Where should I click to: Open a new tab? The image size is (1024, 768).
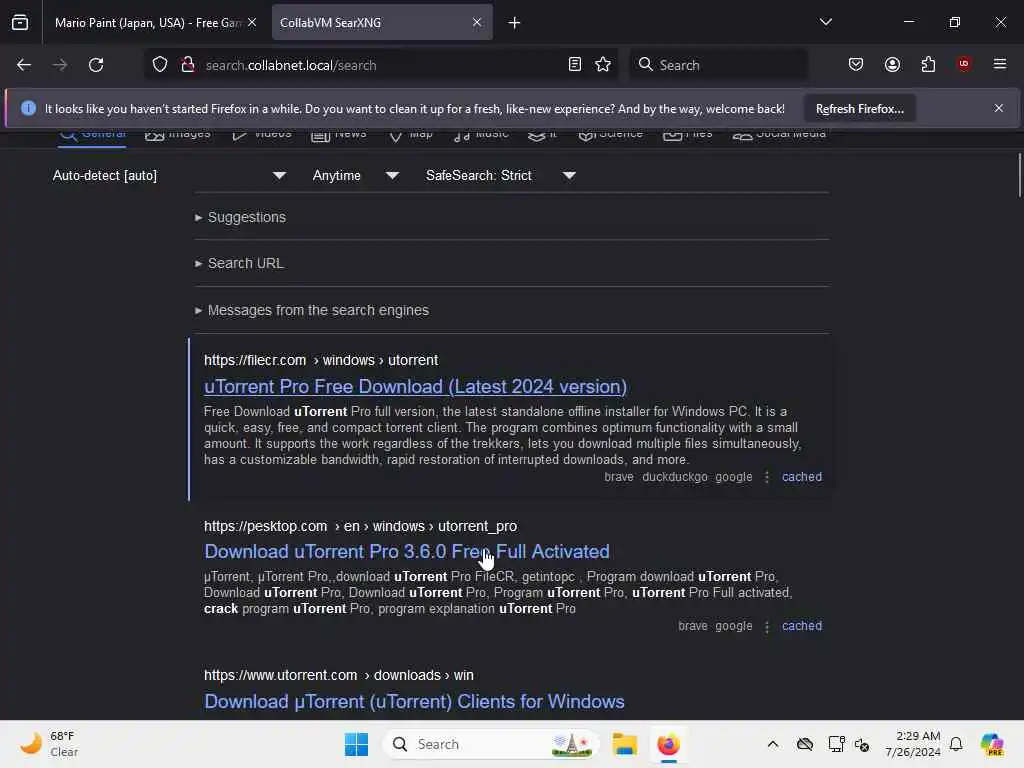pyautogui.click(x=515, y=23)
